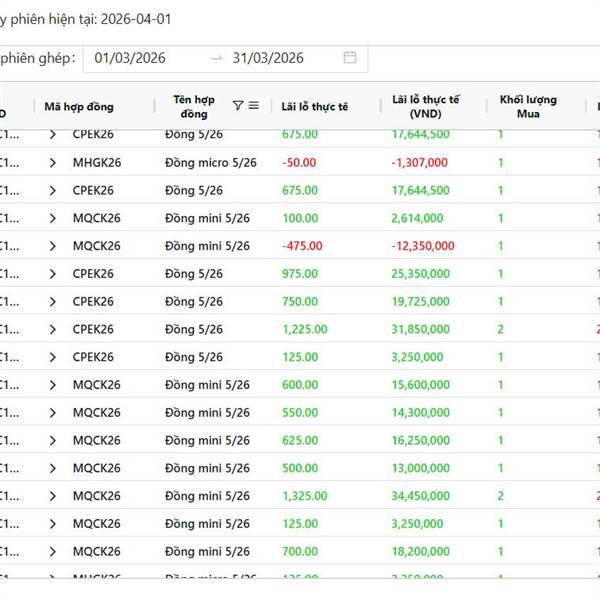
Task: Sort by Khối lượng Mua column header
Action: 528,107
